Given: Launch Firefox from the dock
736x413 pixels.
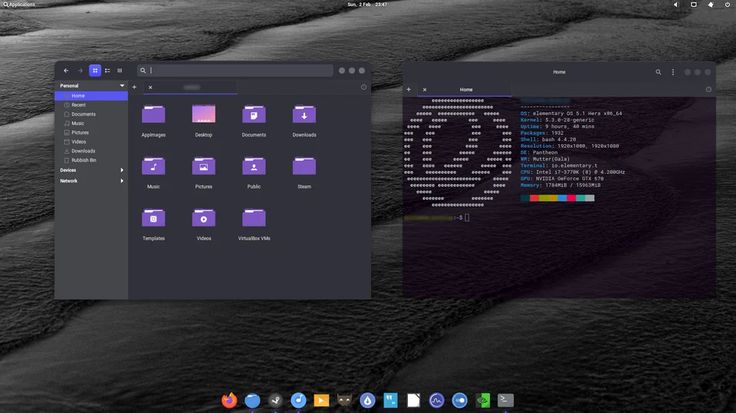Looking at the screenshot, I should coord(230,400).
